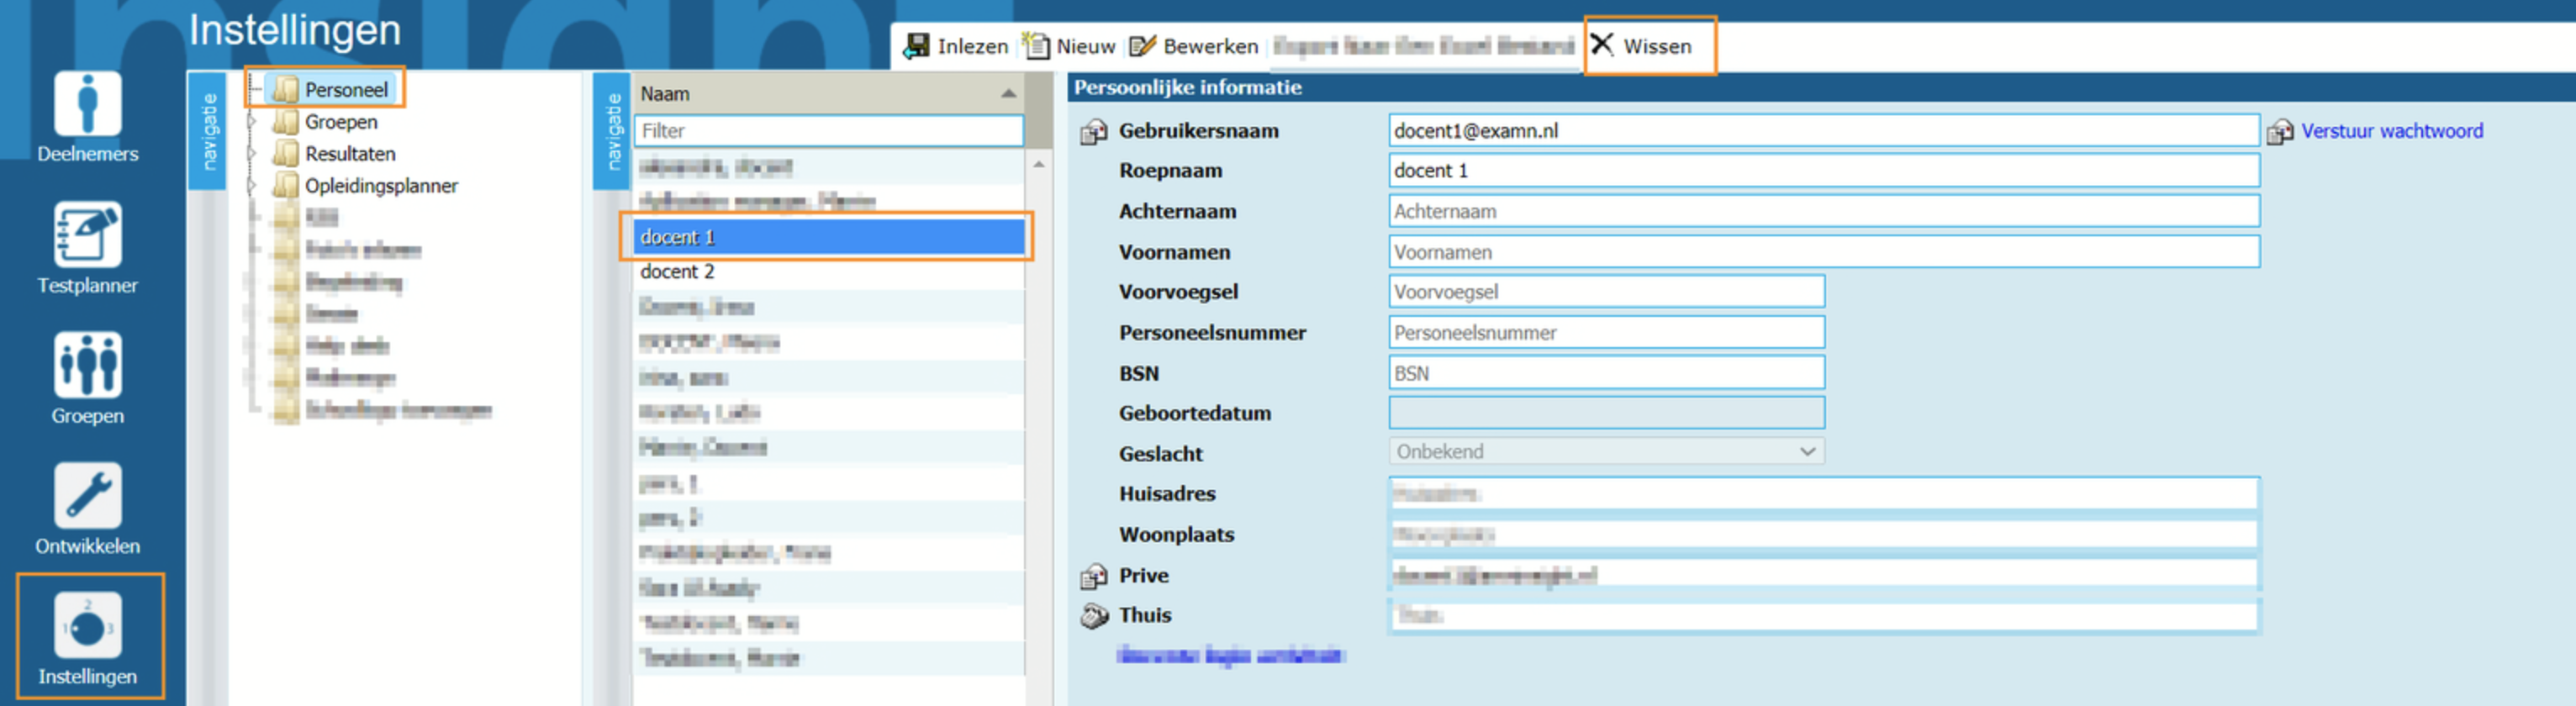Open the Deelnemers module icon
The height and width of the screenshot is (706, 2576).
[x=87, y=105]
